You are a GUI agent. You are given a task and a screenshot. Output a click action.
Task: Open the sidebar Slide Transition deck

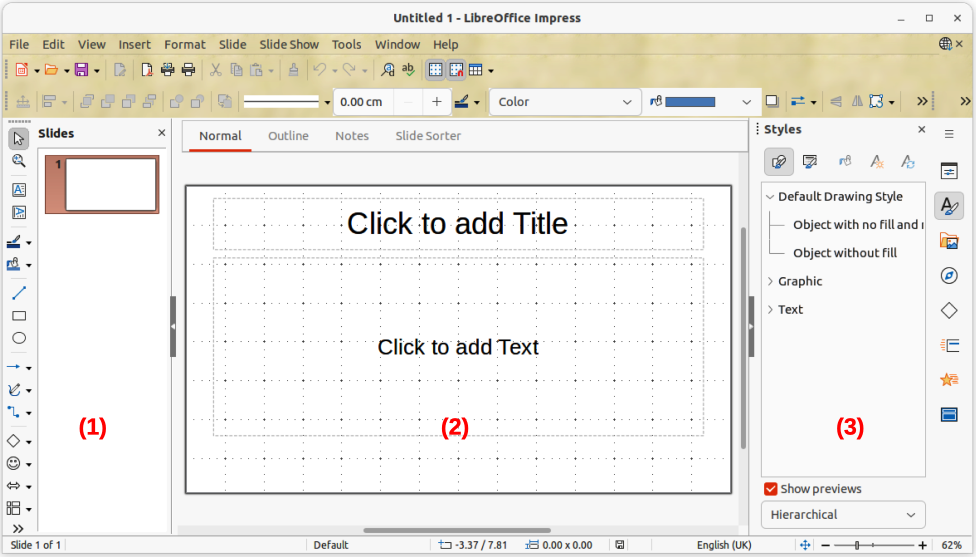(949, 345)
